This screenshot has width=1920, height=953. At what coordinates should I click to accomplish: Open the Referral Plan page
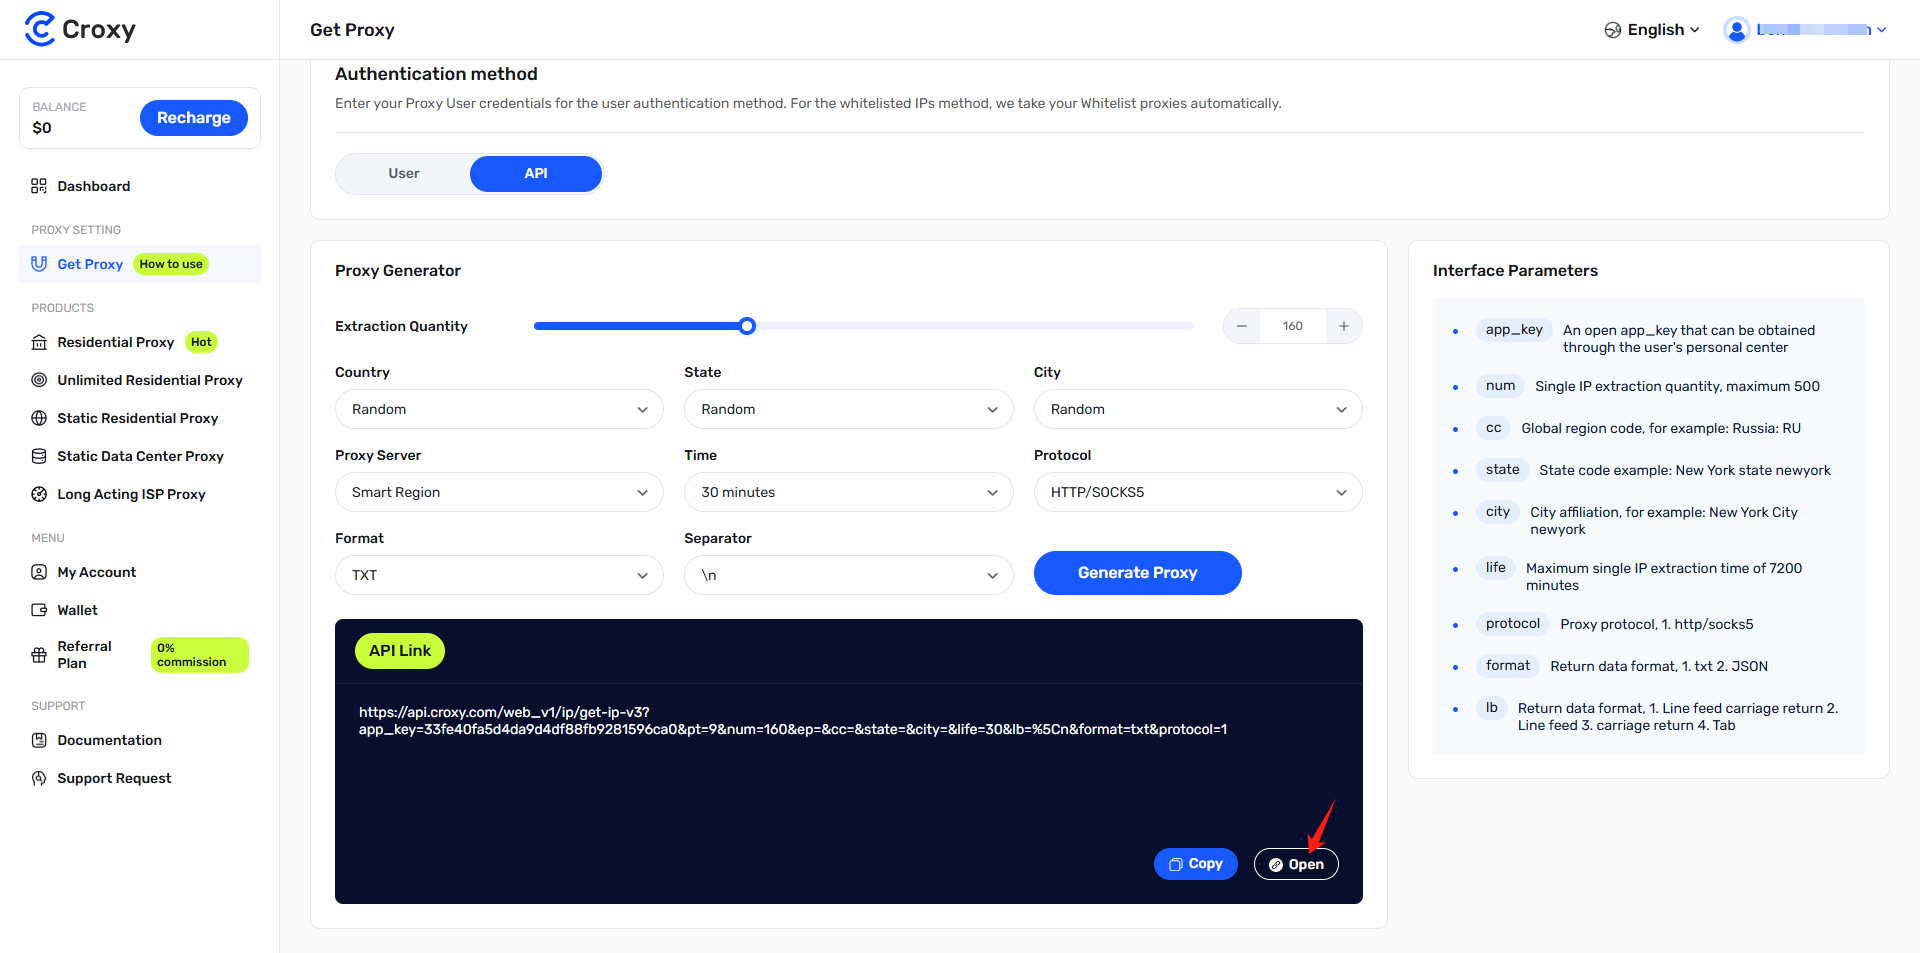coord(85,655)
